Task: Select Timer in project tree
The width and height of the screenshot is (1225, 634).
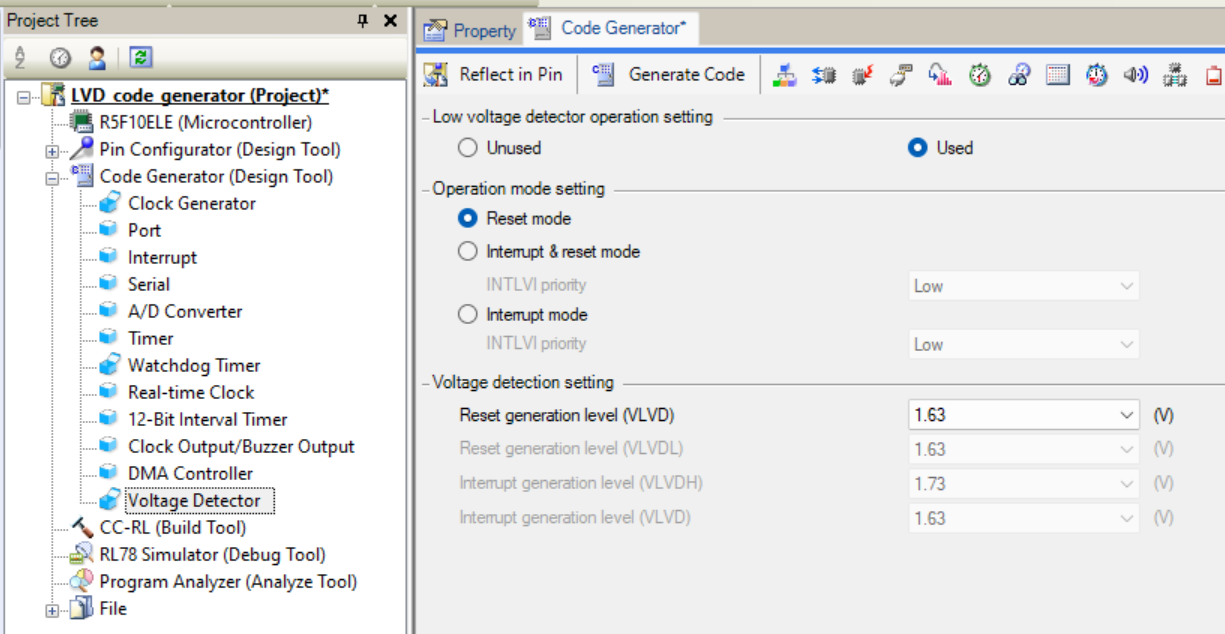Action: click(150, 339)
